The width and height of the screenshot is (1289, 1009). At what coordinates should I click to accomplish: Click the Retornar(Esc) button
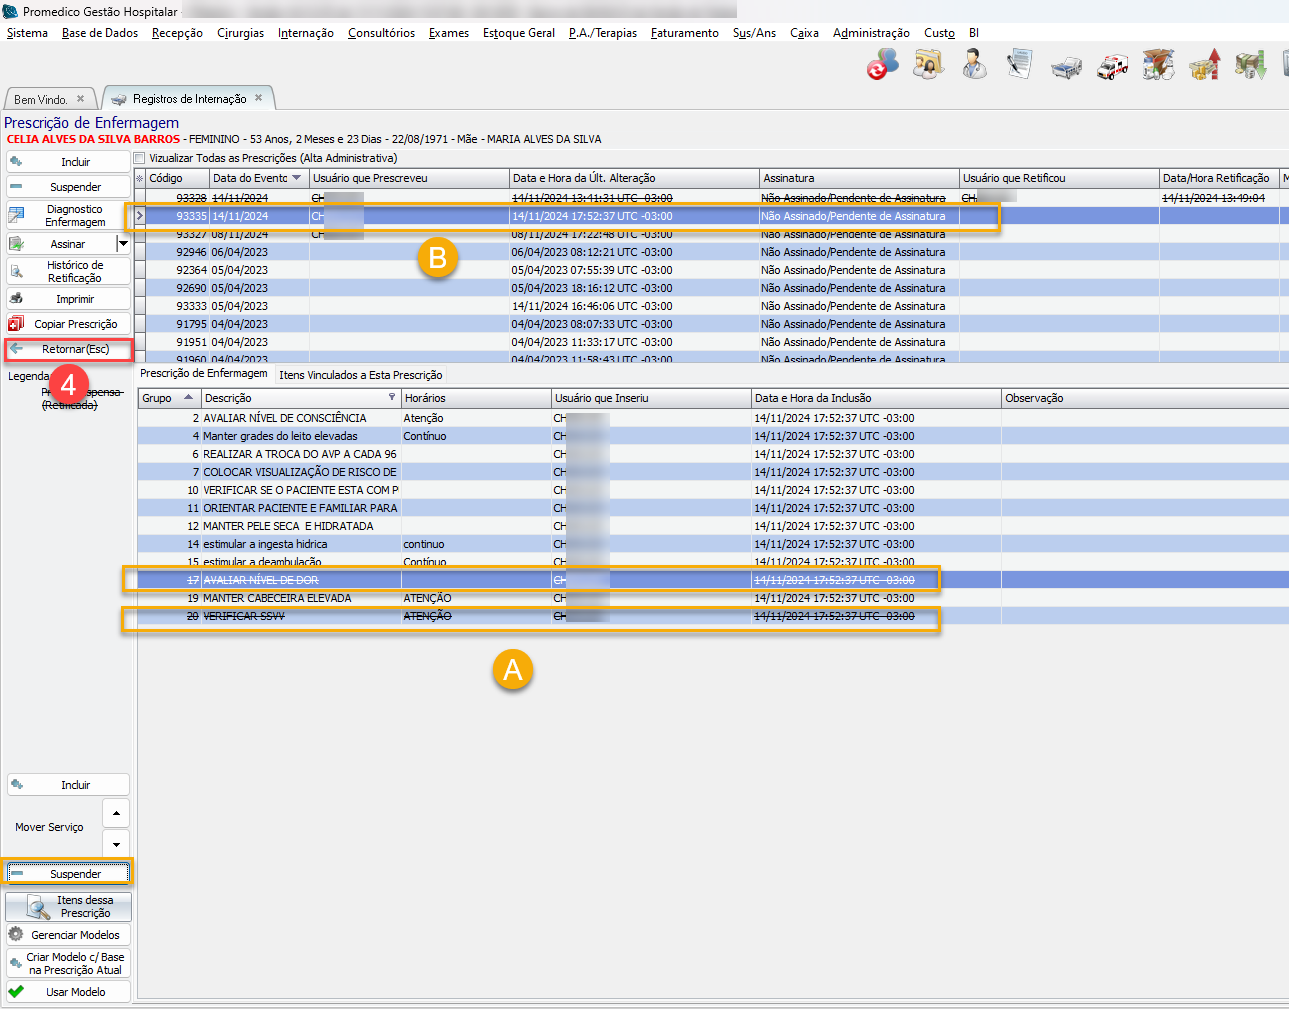[x=69, y=349]
